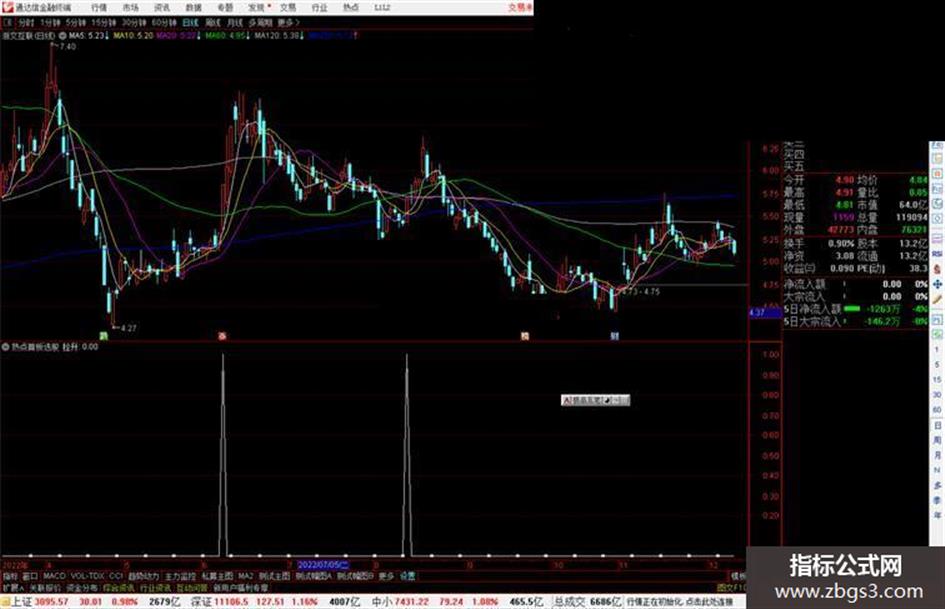Open the 发现 menu
The height and width of the screenshot is (609, 945).
point(256,8)
